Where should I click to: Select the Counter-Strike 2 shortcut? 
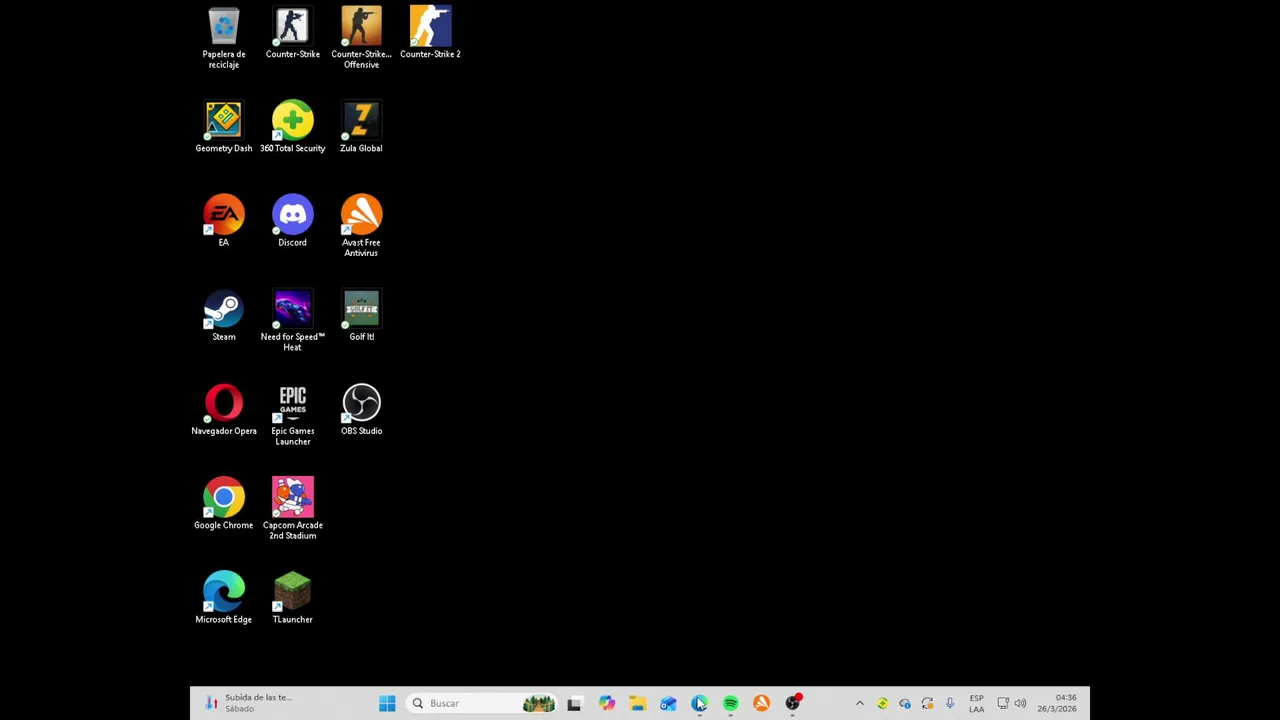[430, 33]
